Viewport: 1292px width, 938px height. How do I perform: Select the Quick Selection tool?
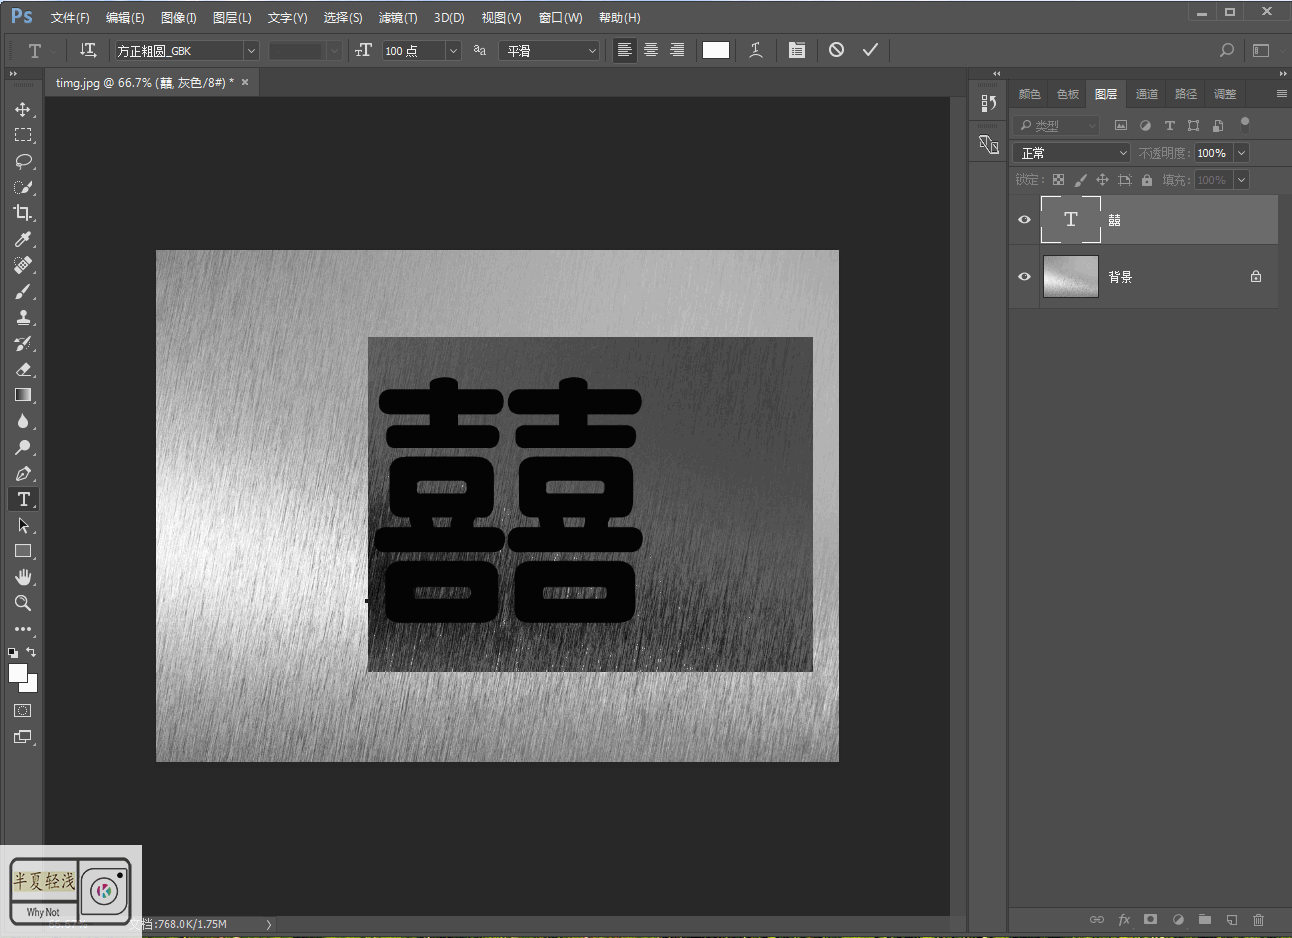(23, 187)
